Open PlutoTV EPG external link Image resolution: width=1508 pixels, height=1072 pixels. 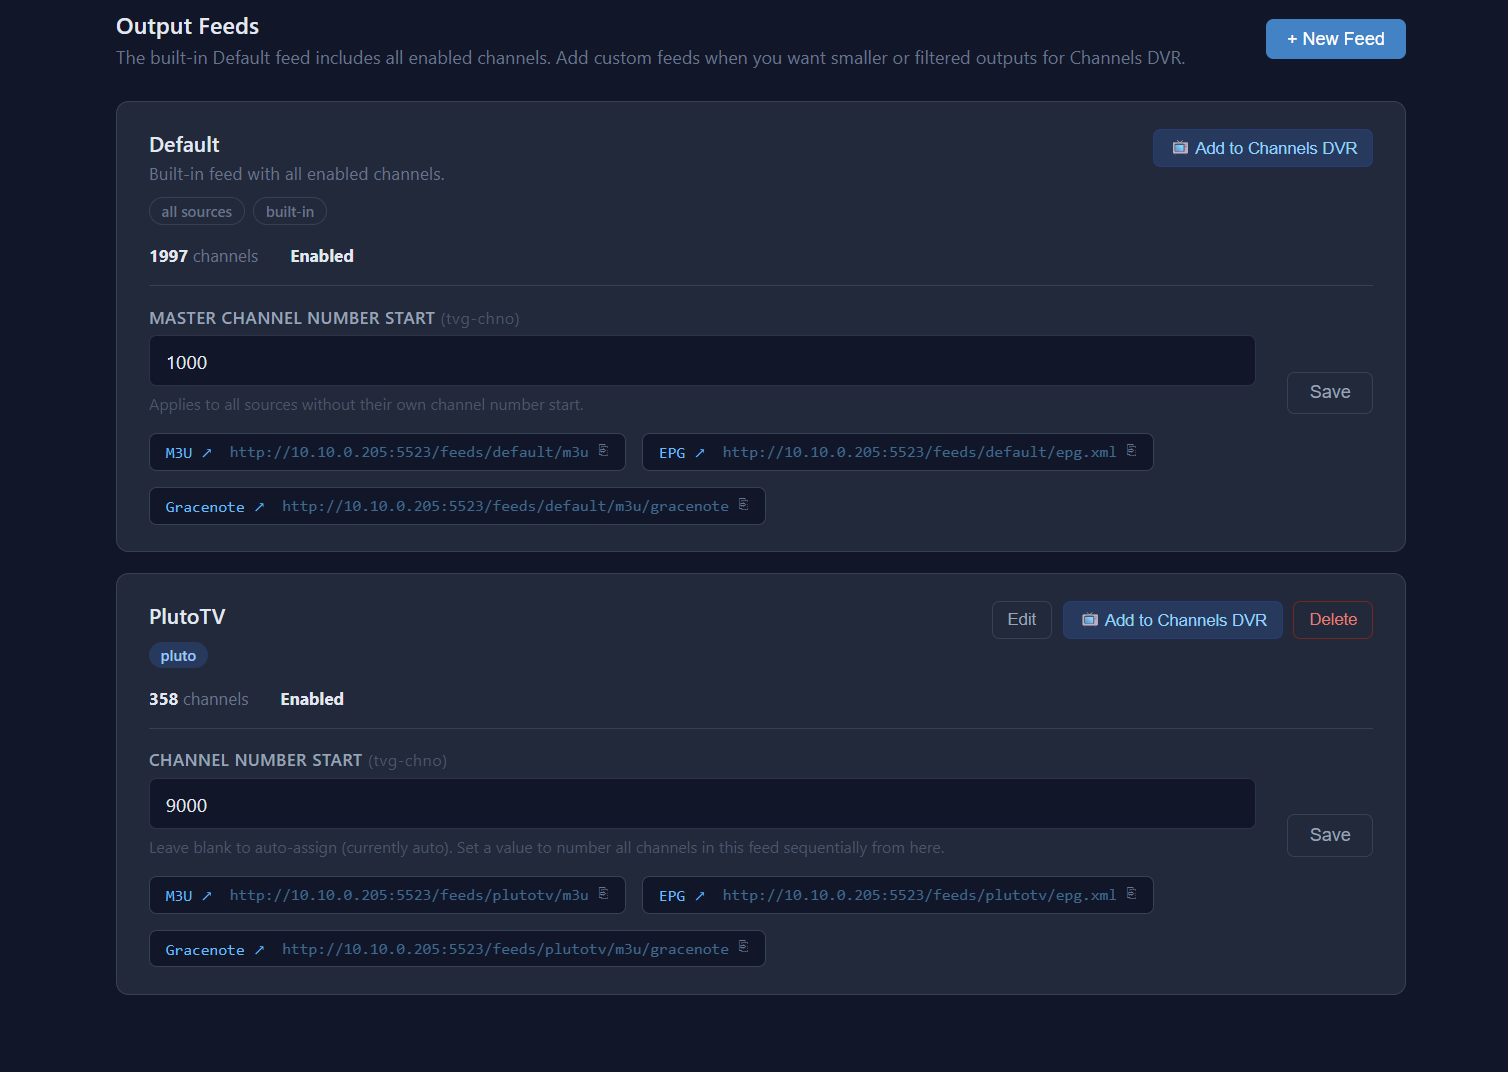pos(681,896)
